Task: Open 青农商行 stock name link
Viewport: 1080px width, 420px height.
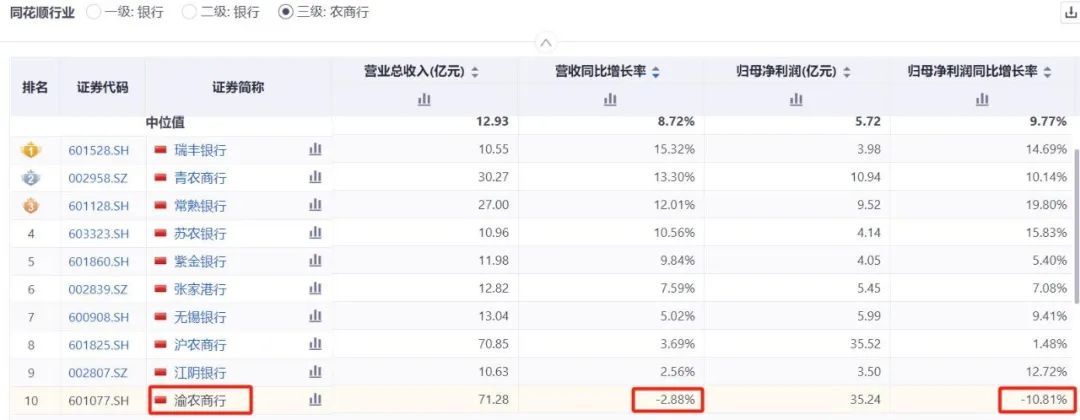Action: coord(200,178)
